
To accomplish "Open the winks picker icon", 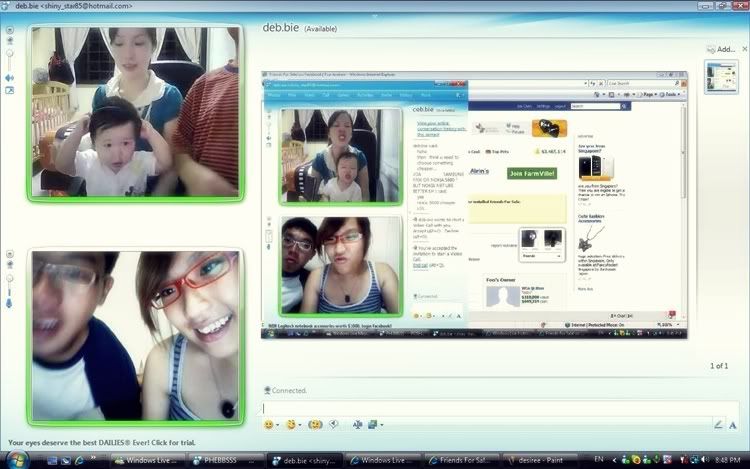I will 290,425.
